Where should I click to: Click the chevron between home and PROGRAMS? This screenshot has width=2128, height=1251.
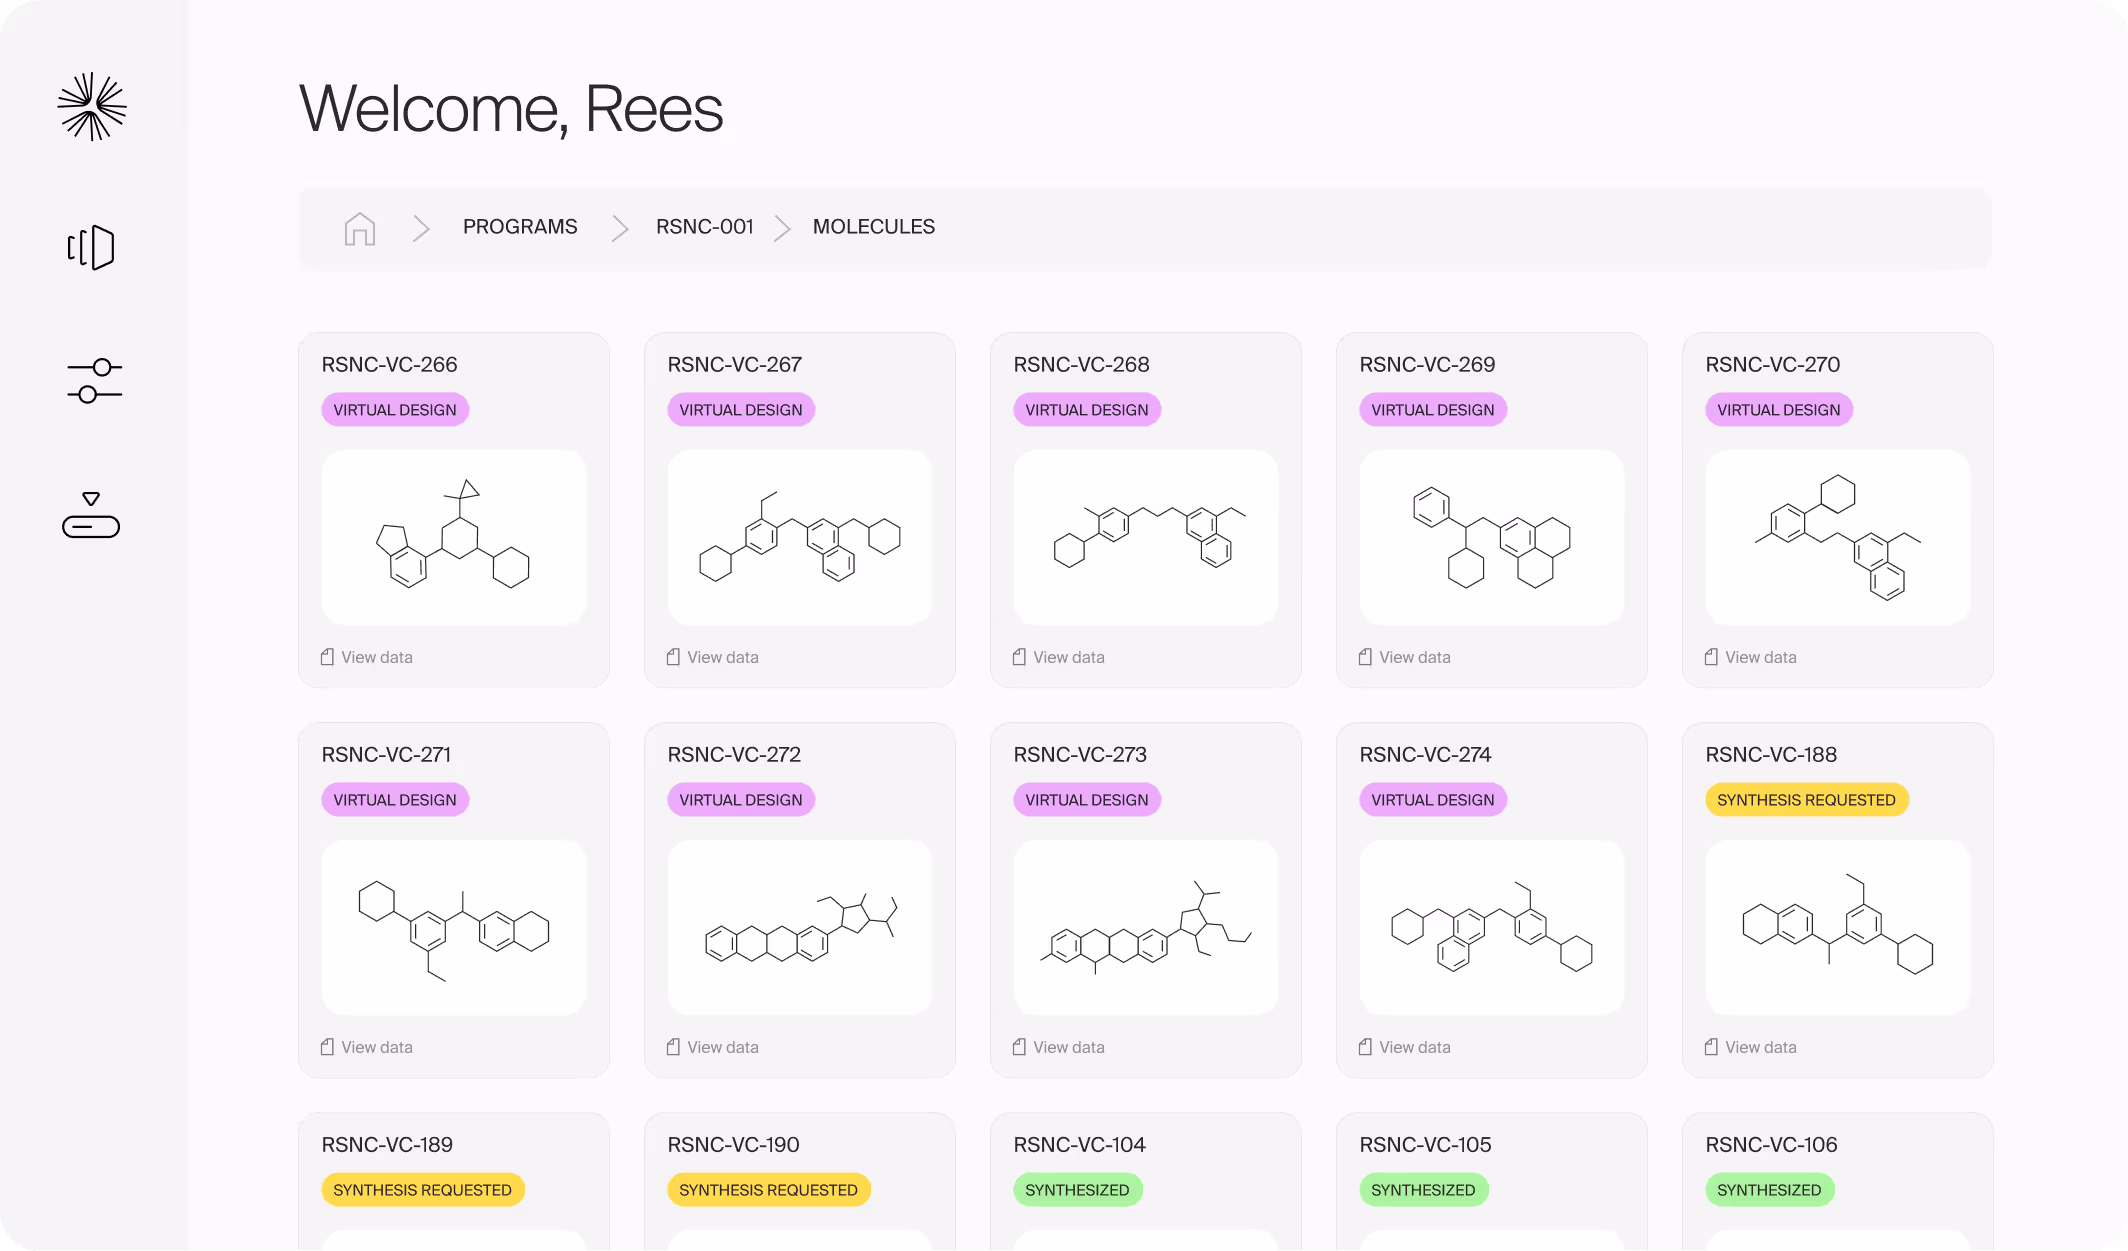pos(420,228)
